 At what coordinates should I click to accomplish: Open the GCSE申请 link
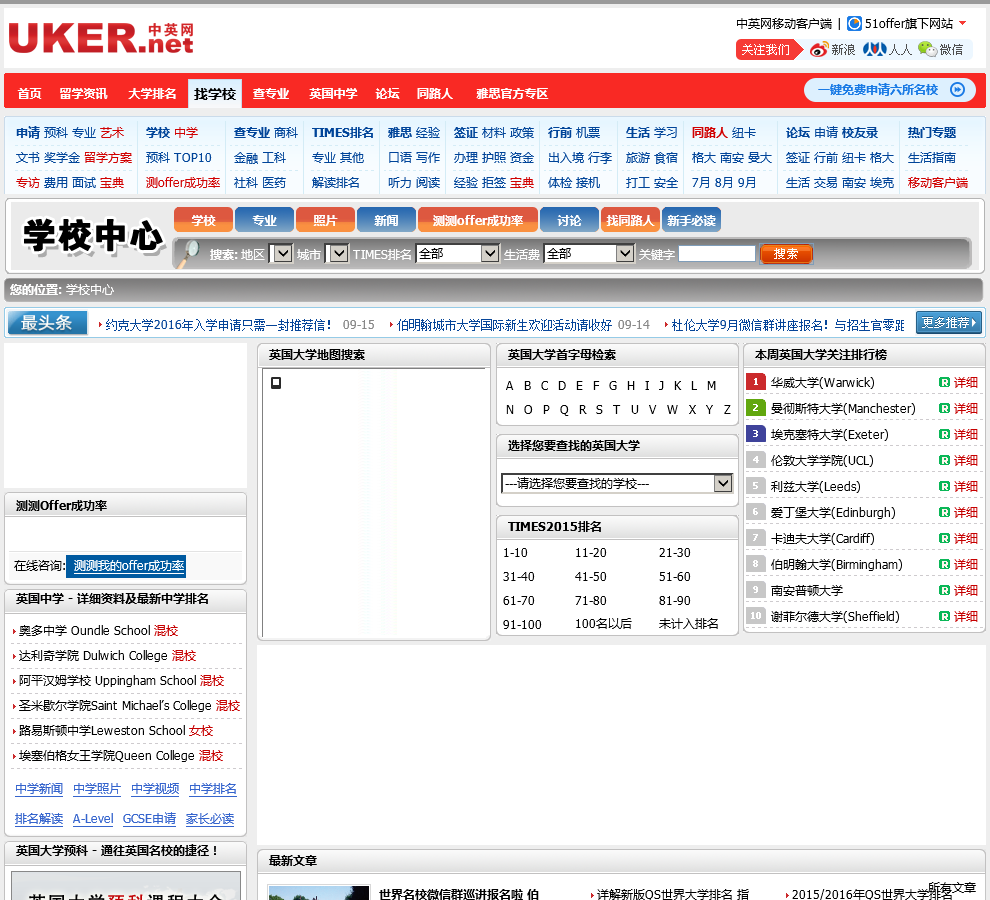point(149,819)
